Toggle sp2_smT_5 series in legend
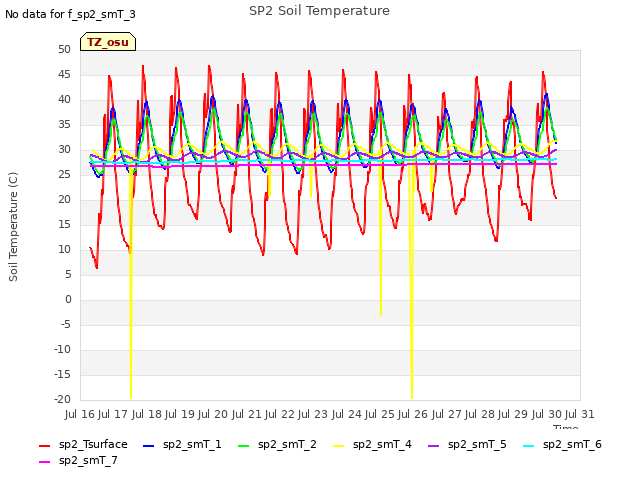 click(x=467, y=444)
